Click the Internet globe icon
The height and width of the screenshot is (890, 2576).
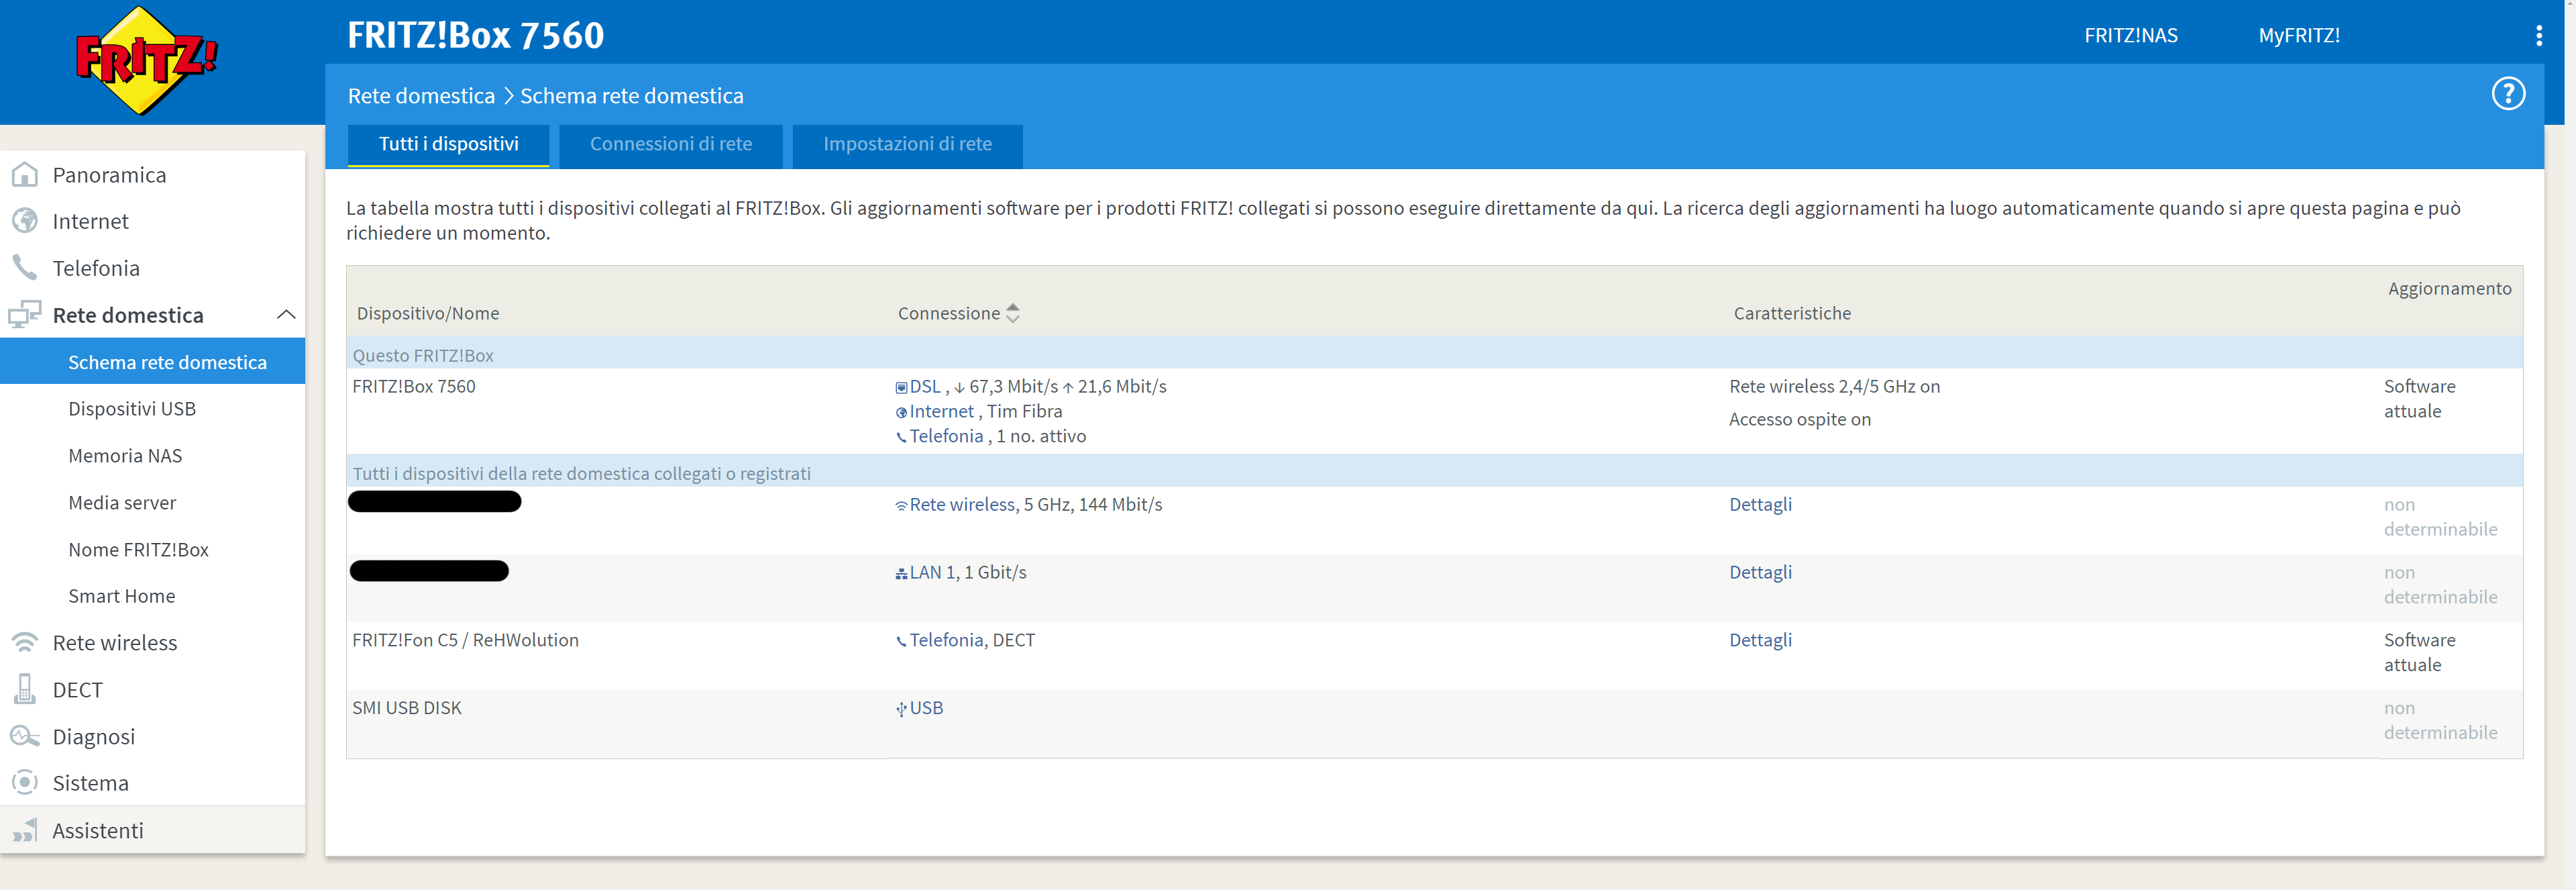(x=25, y=221)
